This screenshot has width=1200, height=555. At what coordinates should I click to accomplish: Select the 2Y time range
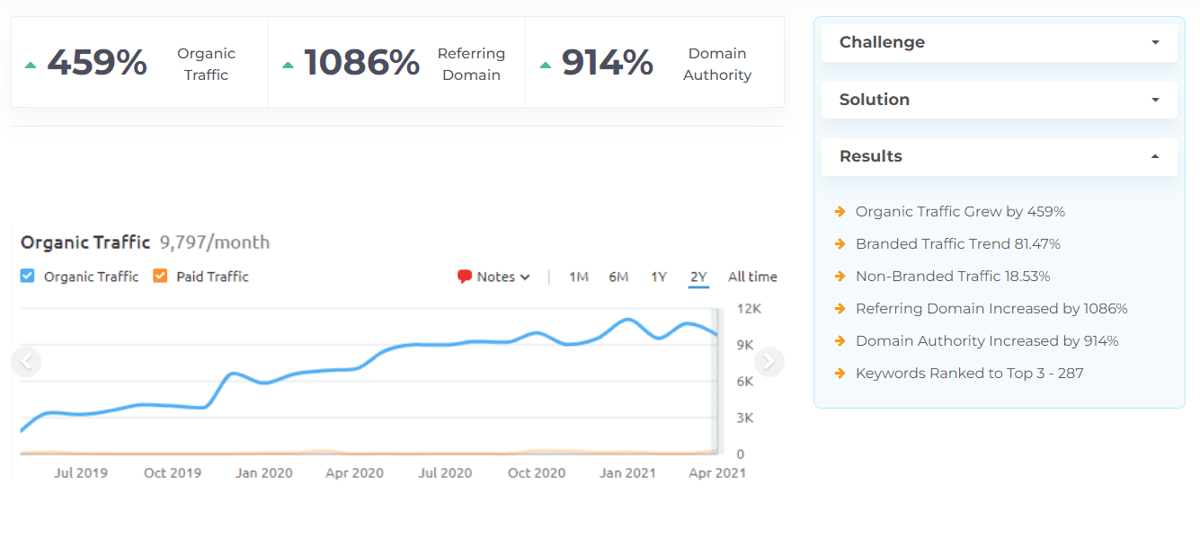coord(698,277)
